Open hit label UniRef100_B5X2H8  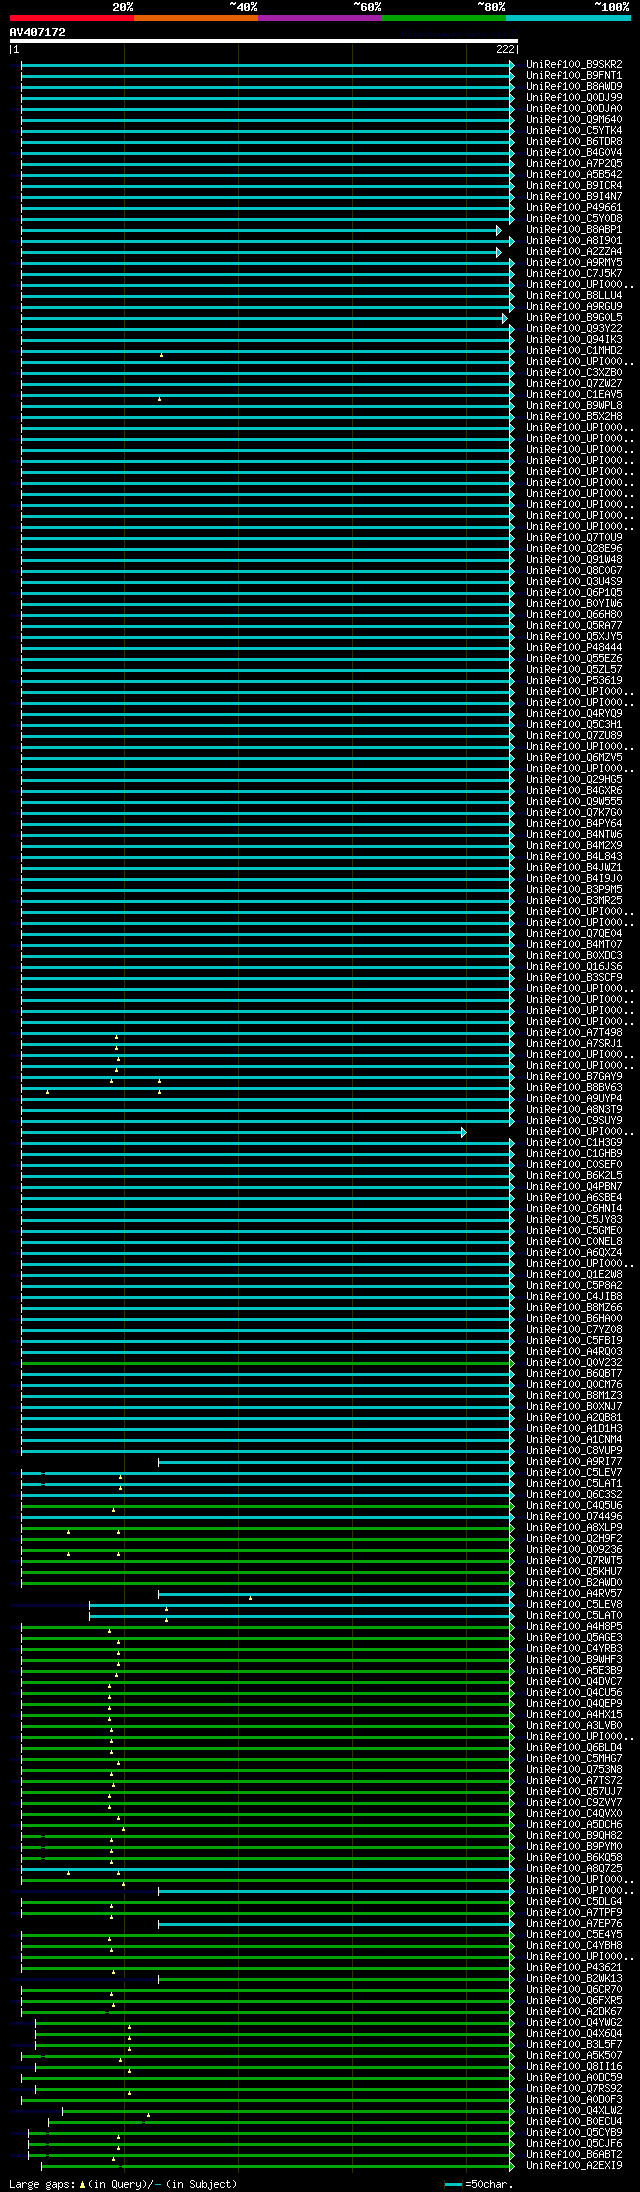coord(574,417)
